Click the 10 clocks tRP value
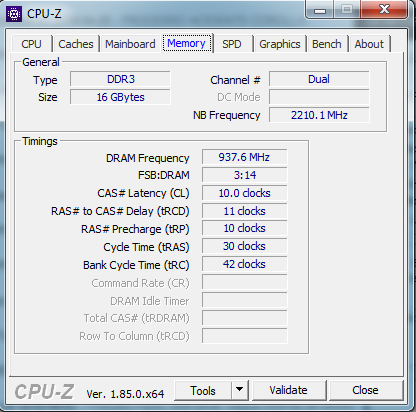Image resolution: width=416 pixels, height=412 pixels. 244,228
